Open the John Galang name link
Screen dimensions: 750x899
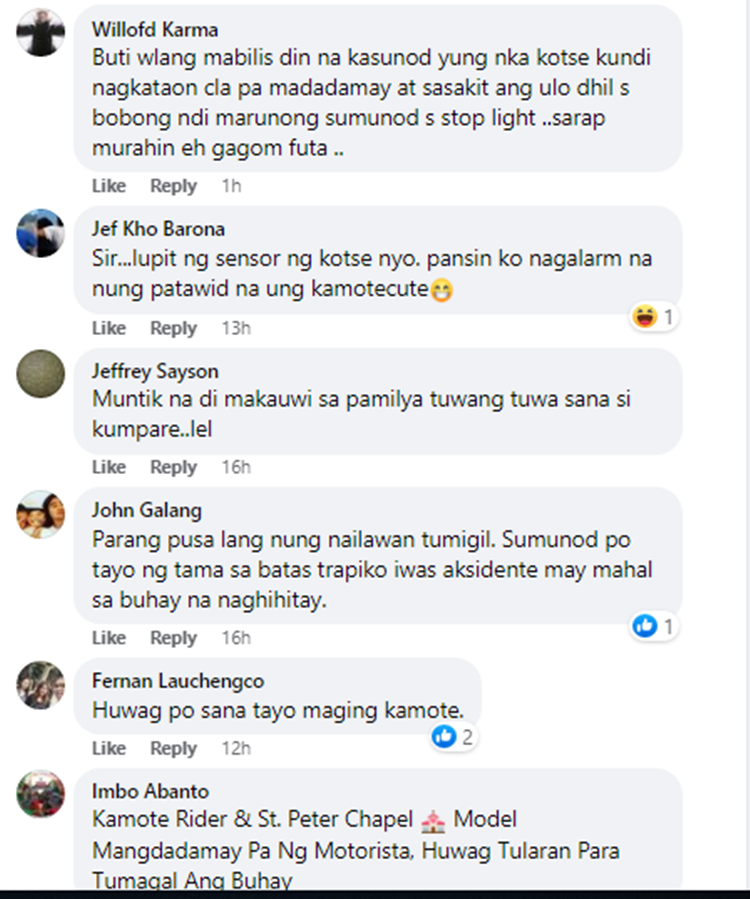coord(147,510)
